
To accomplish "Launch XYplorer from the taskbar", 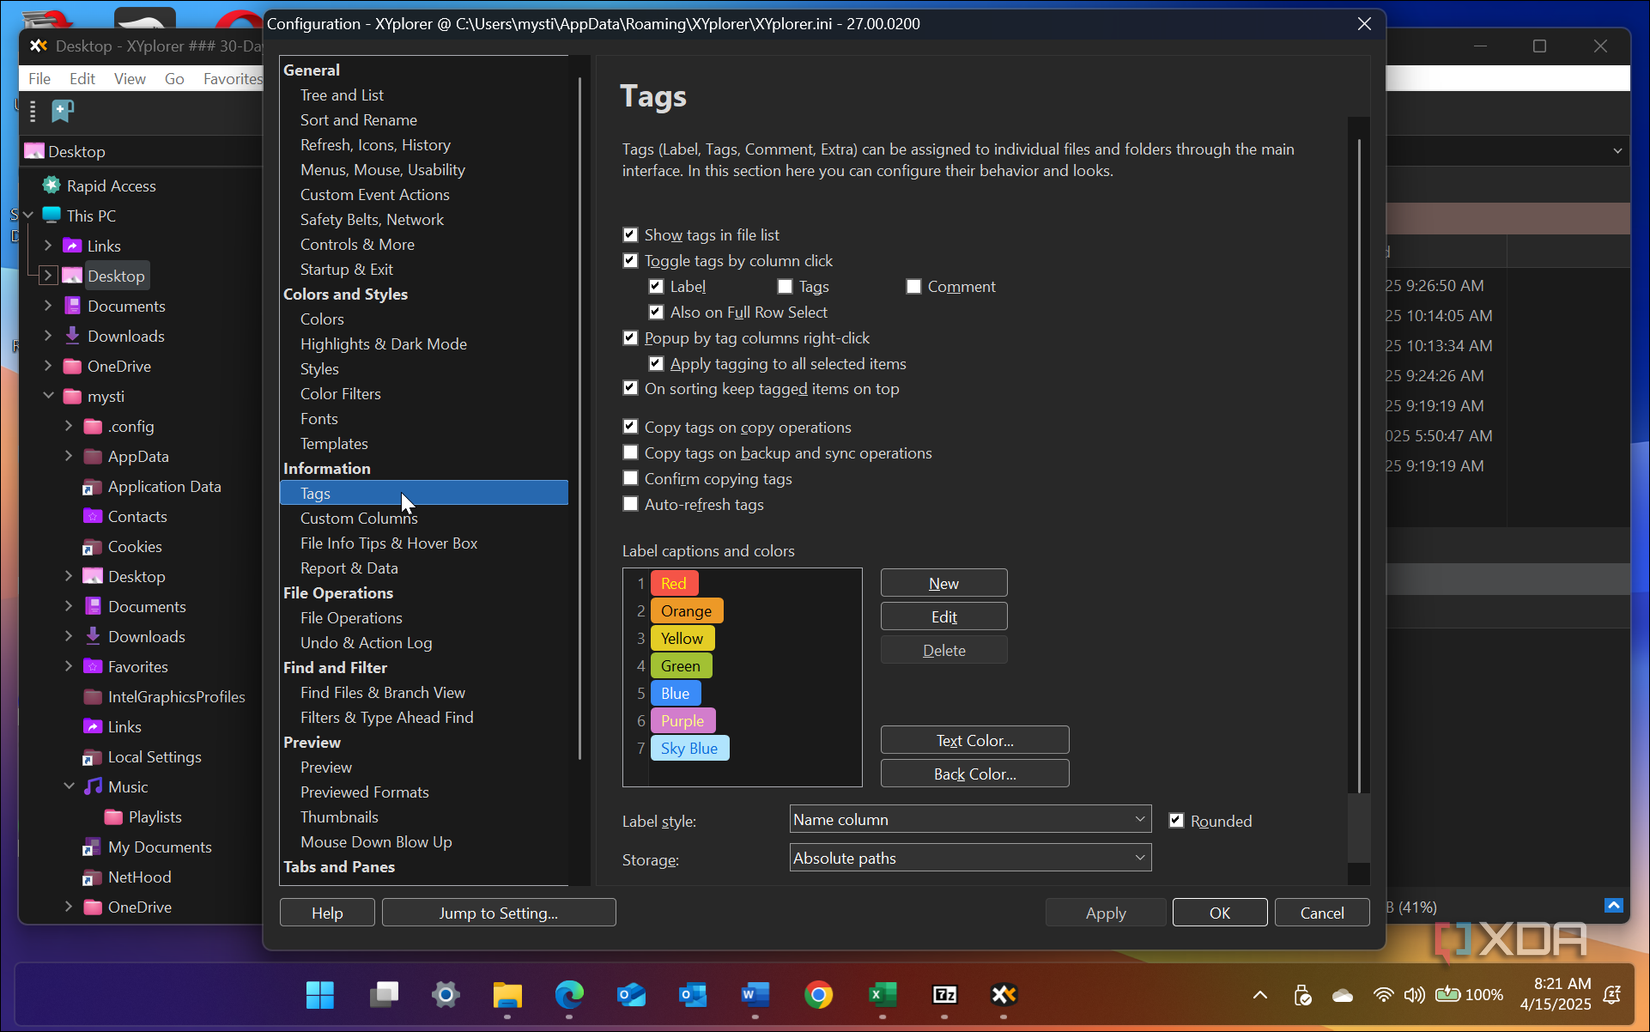I will [1004, 995].
